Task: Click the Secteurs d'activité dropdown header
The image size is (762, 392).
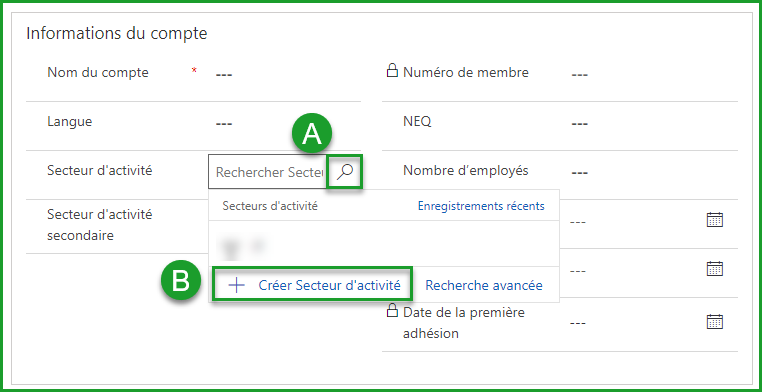Action: point(270,206)
